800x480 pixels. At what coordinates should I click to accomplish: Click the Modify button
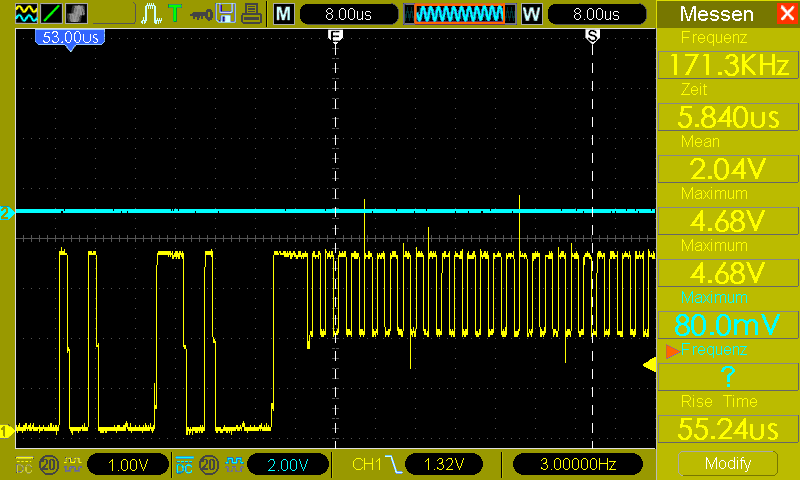coord(728,463)
